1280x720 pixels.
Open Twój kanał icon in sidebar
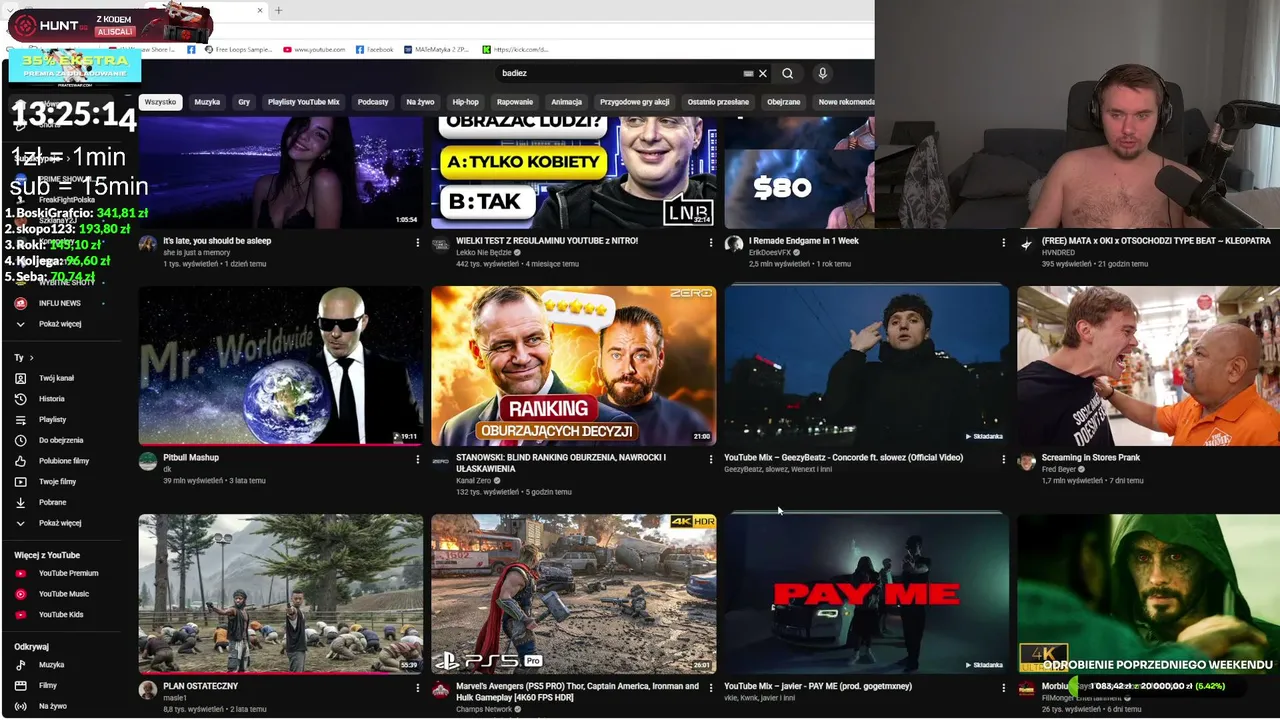[20, 378]
